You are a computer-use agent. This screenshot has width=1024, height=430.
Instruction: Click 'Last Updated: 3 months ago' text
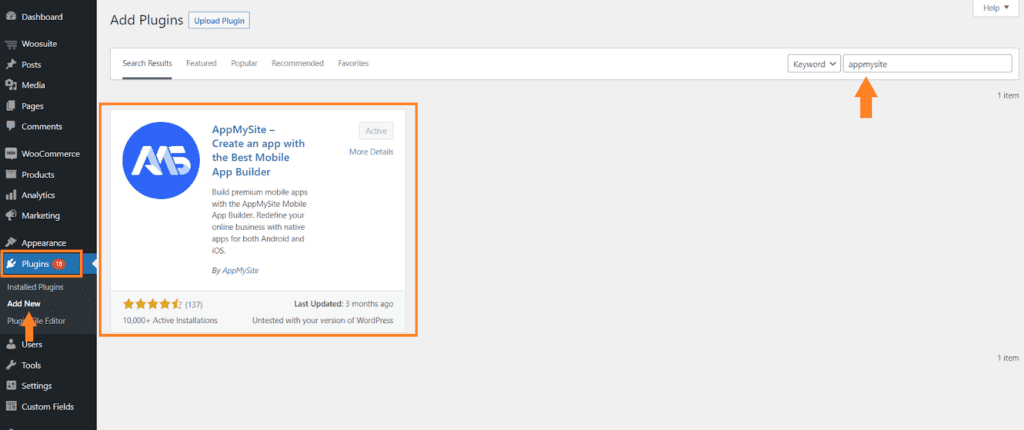point(344,304)
